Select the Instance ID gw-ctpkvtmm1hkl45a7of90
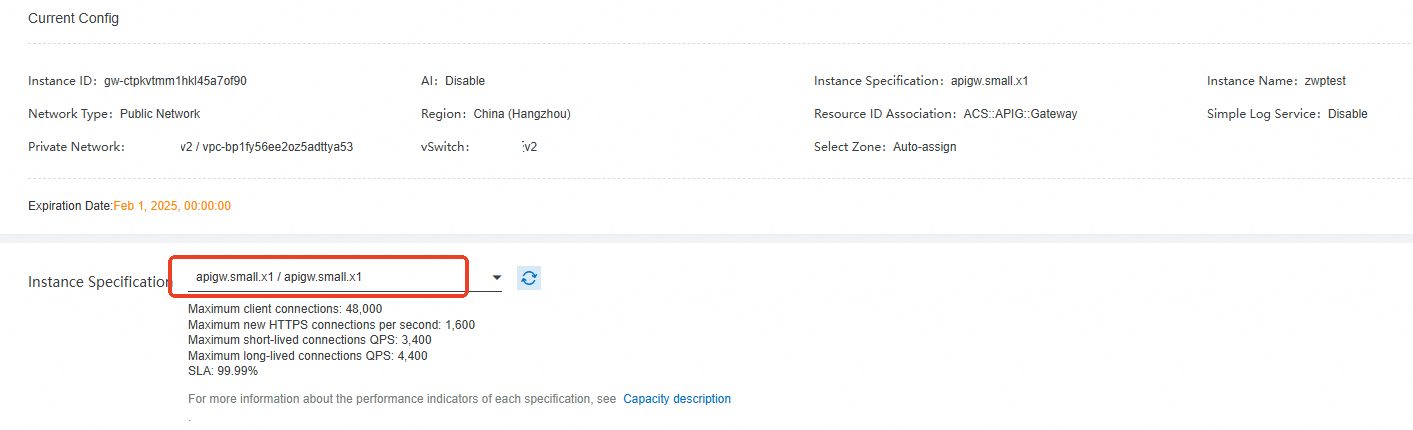 (x=175, y=81)
